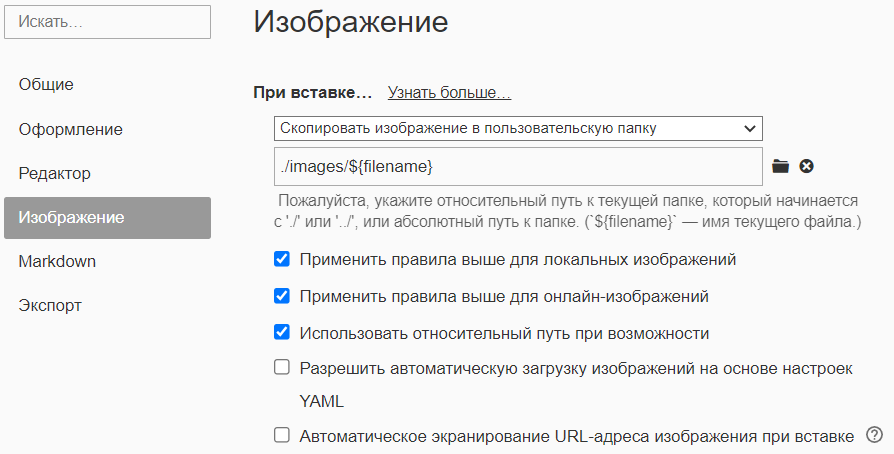Viewport: 894px width, 454px height.
Task: Click the Искать search field
Action: pyautogui.click(x=107, y=21)
